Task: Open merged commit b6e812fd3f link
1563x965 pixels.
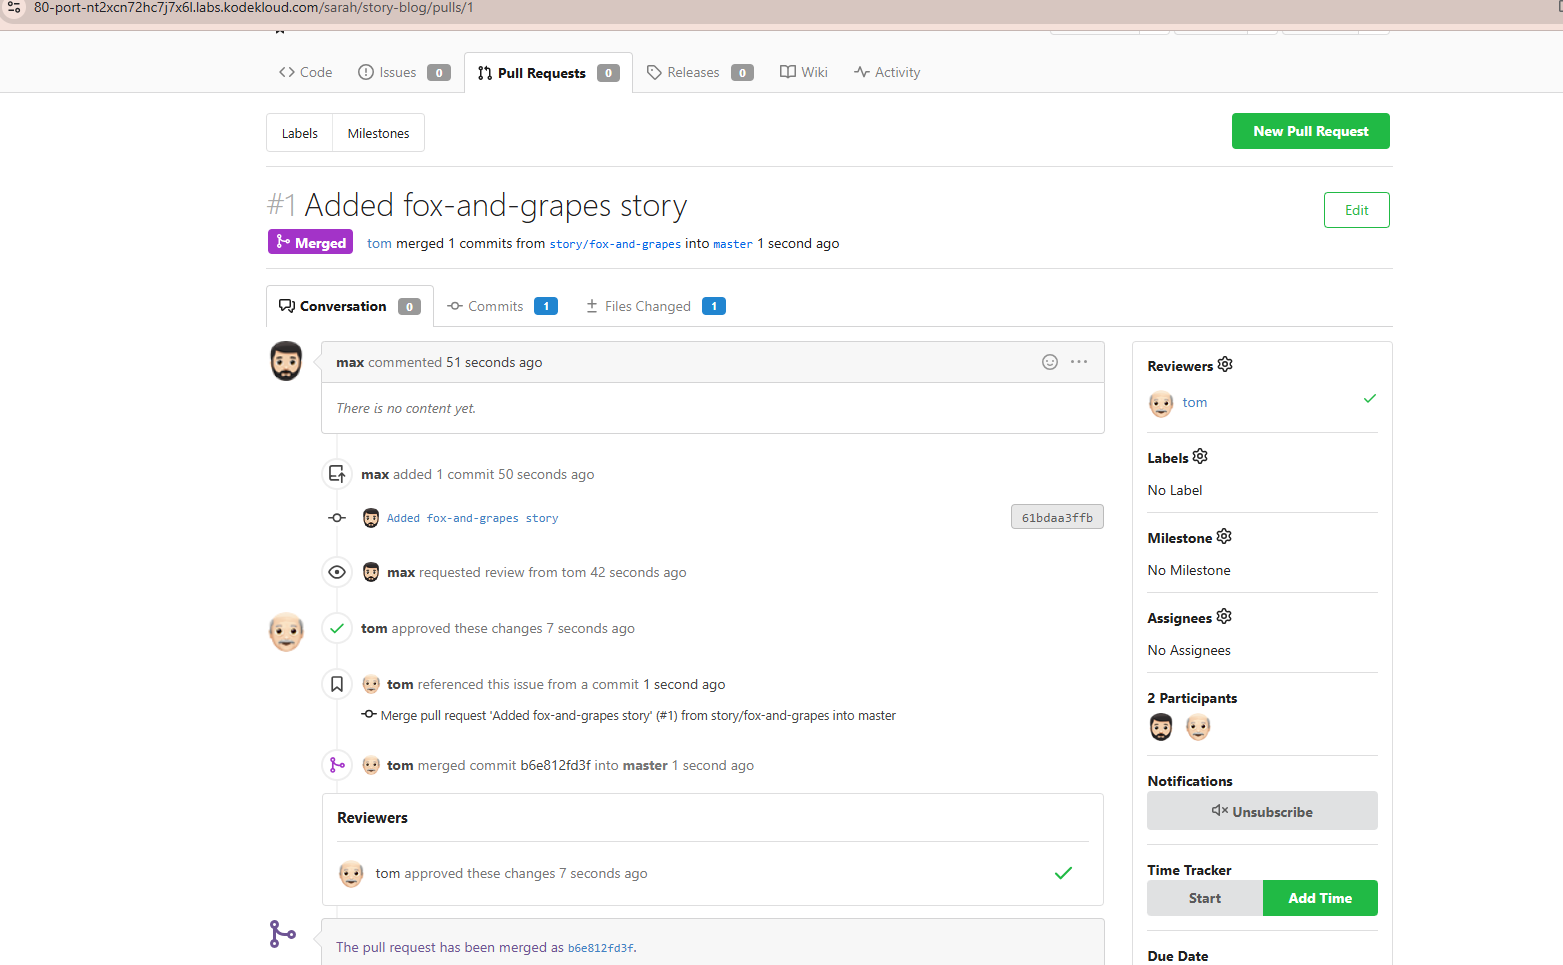Action: (555, 765)
